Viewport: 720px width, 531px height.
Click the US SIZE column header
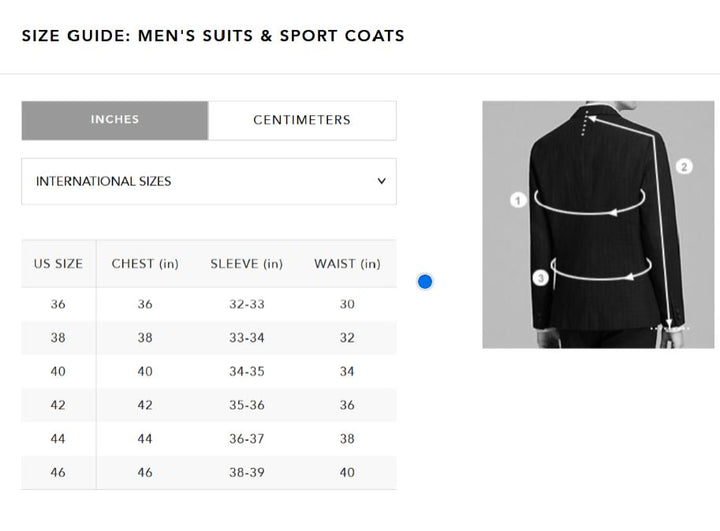[x=58, y=264]
